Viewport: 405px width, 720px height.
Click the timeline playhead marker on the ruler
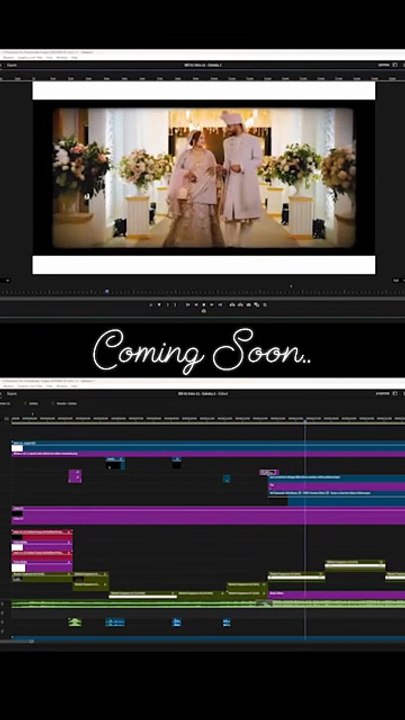(x=304, y=420)
